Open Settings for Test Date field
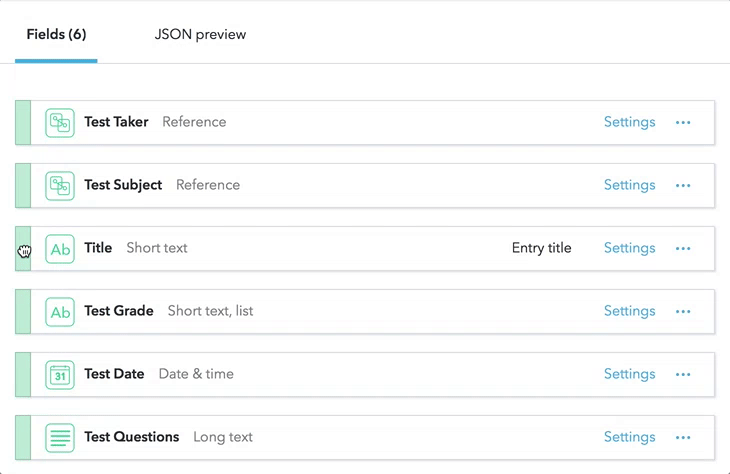This screenshot has height=474, width=730. click(x=629, y=374)
